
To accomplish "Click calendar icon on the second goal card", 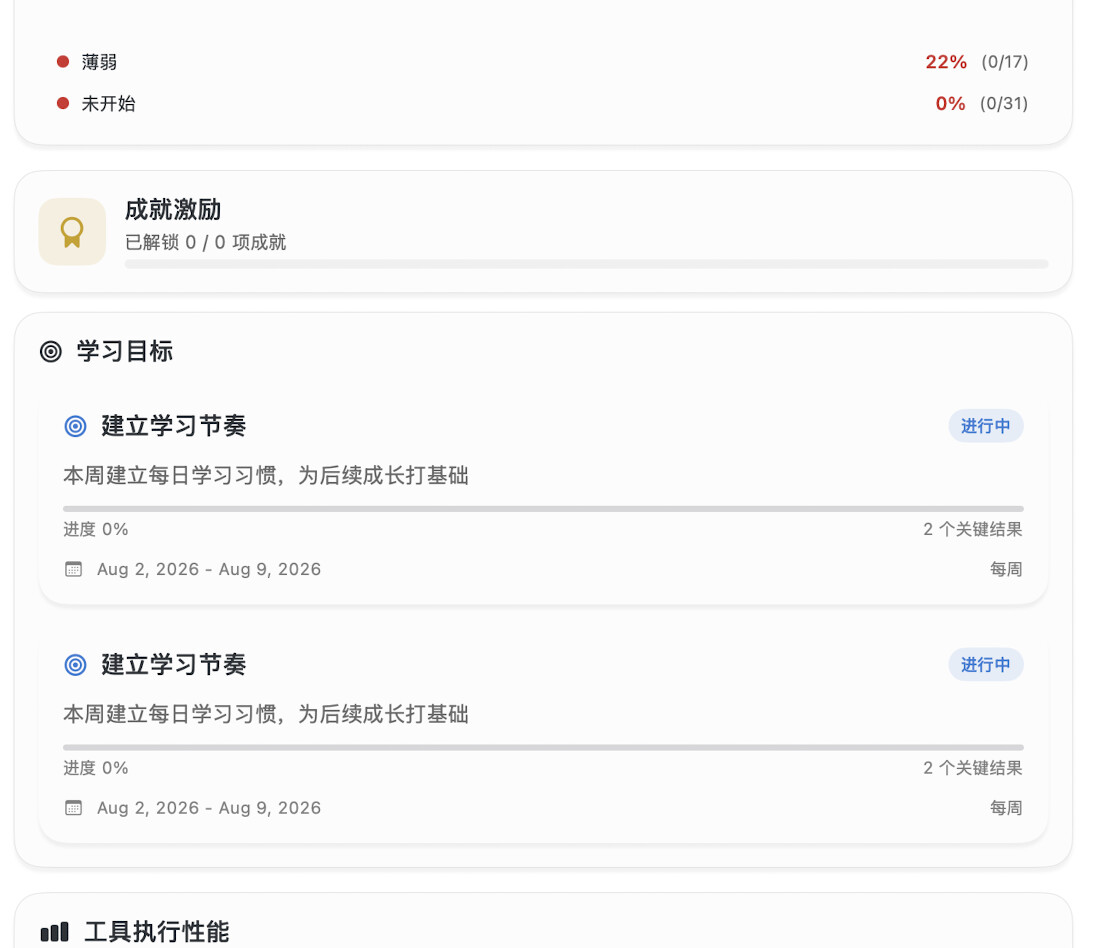I will point(73,808).
